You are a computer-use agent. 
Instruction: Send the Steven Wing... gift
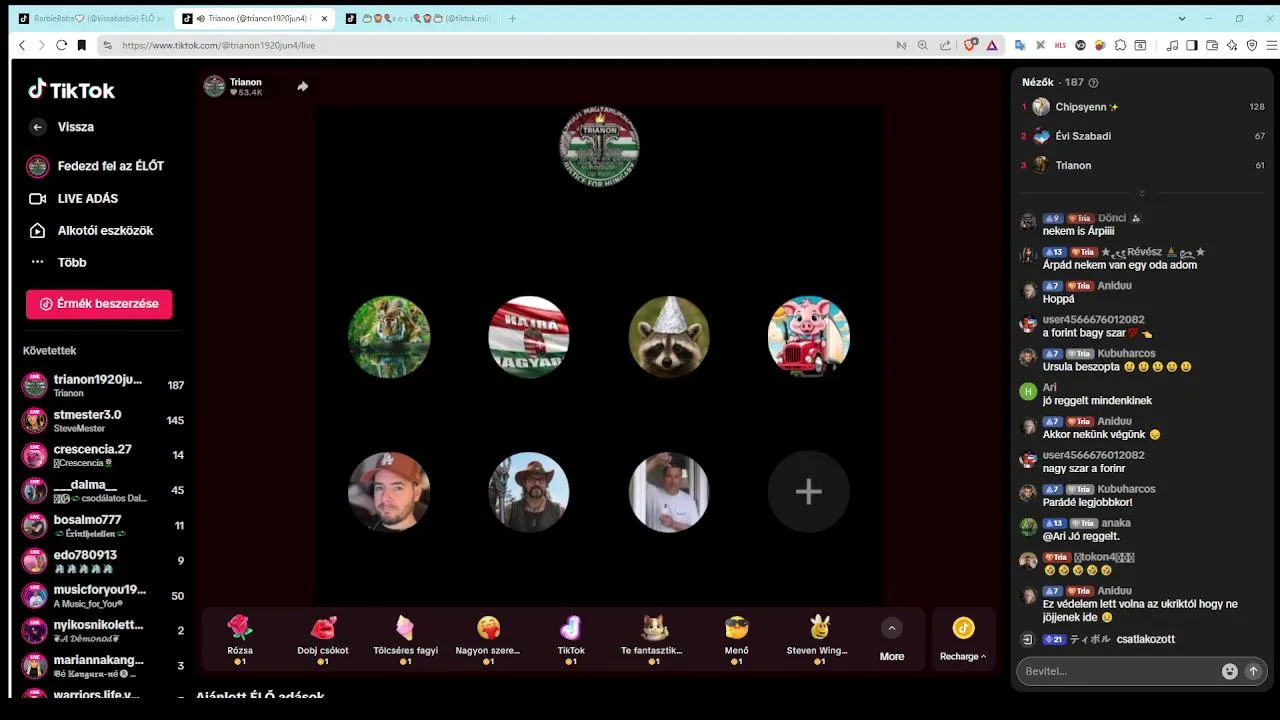(x=818, y=639)
